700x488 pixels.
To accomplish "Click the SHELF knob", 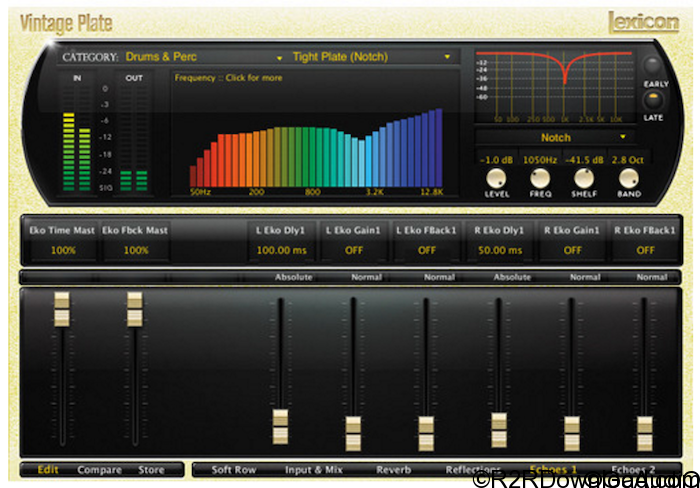I will point(583,179).
